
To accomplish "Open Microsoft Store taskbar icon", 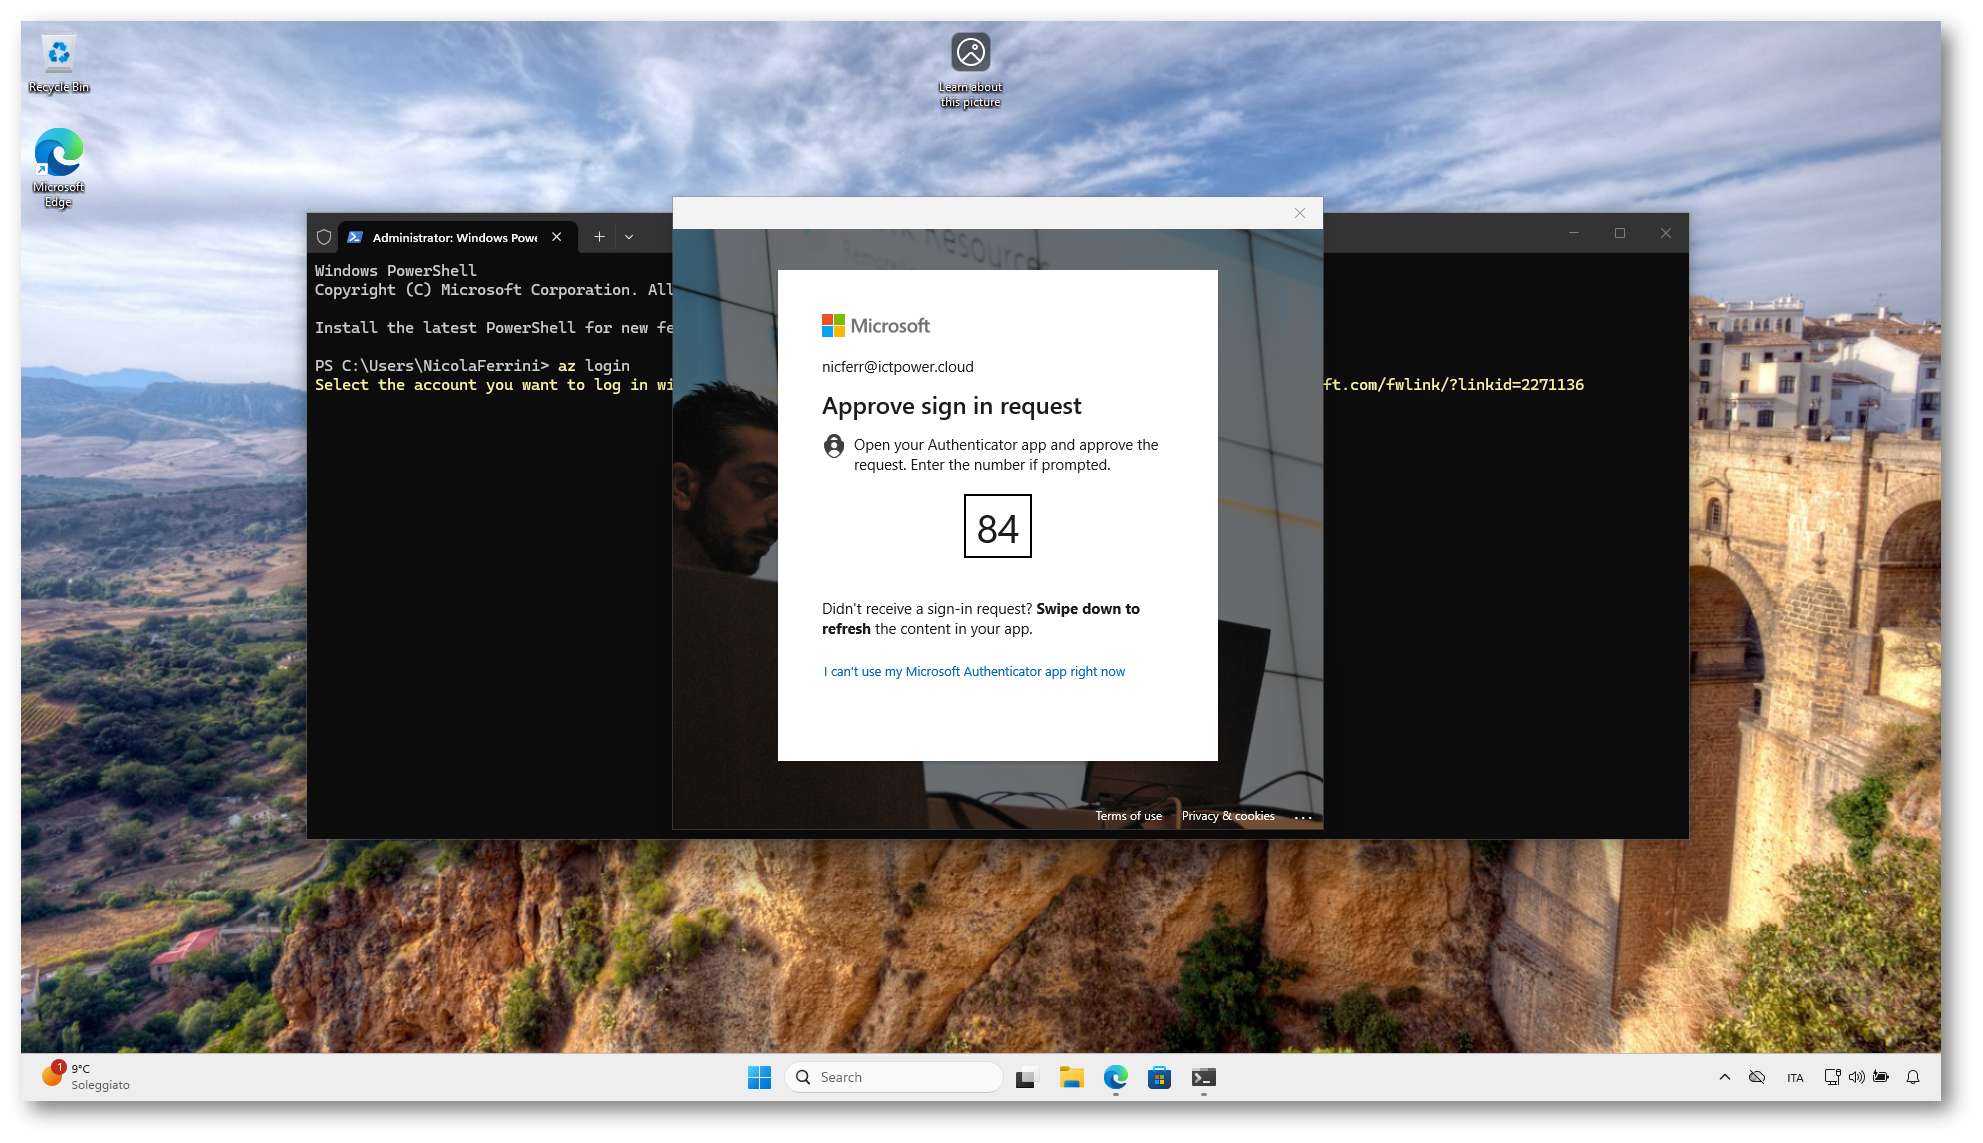I will coord(1159,1077).
